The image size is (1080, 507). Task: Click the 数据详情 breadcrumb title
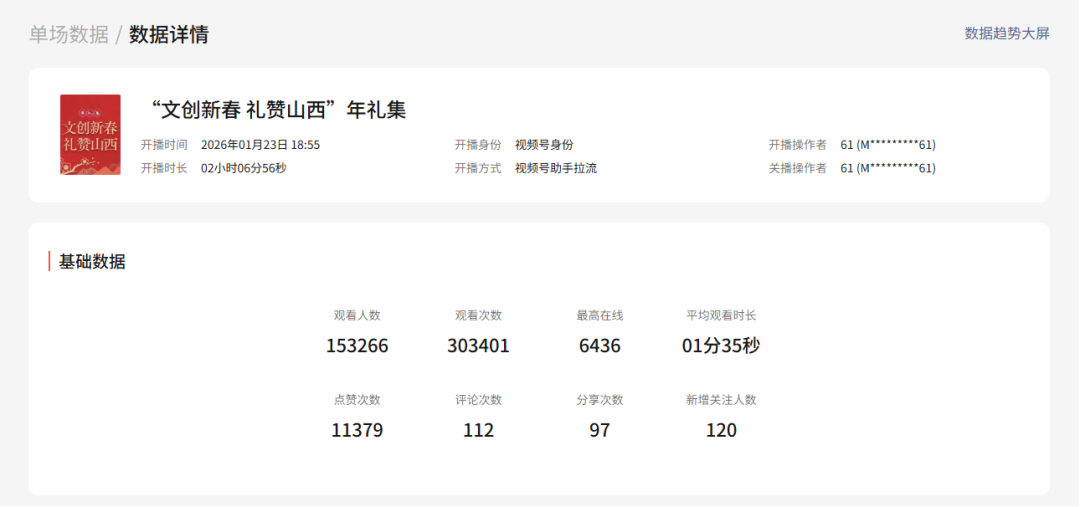click(169, 34)
